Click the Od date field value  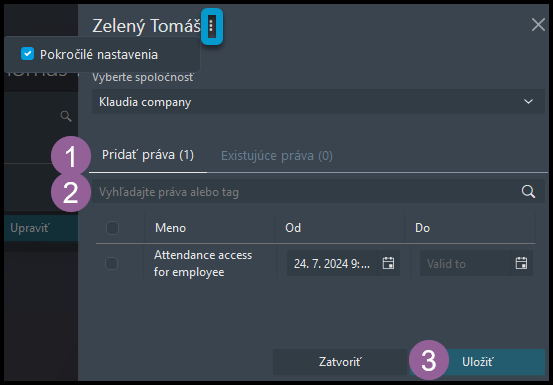click(x=332, y=263)
